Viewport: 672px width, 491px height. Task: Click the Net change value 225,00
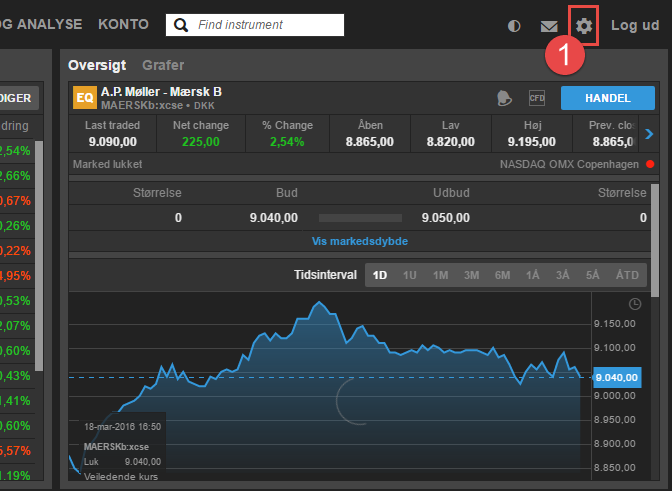coord(201,142)
